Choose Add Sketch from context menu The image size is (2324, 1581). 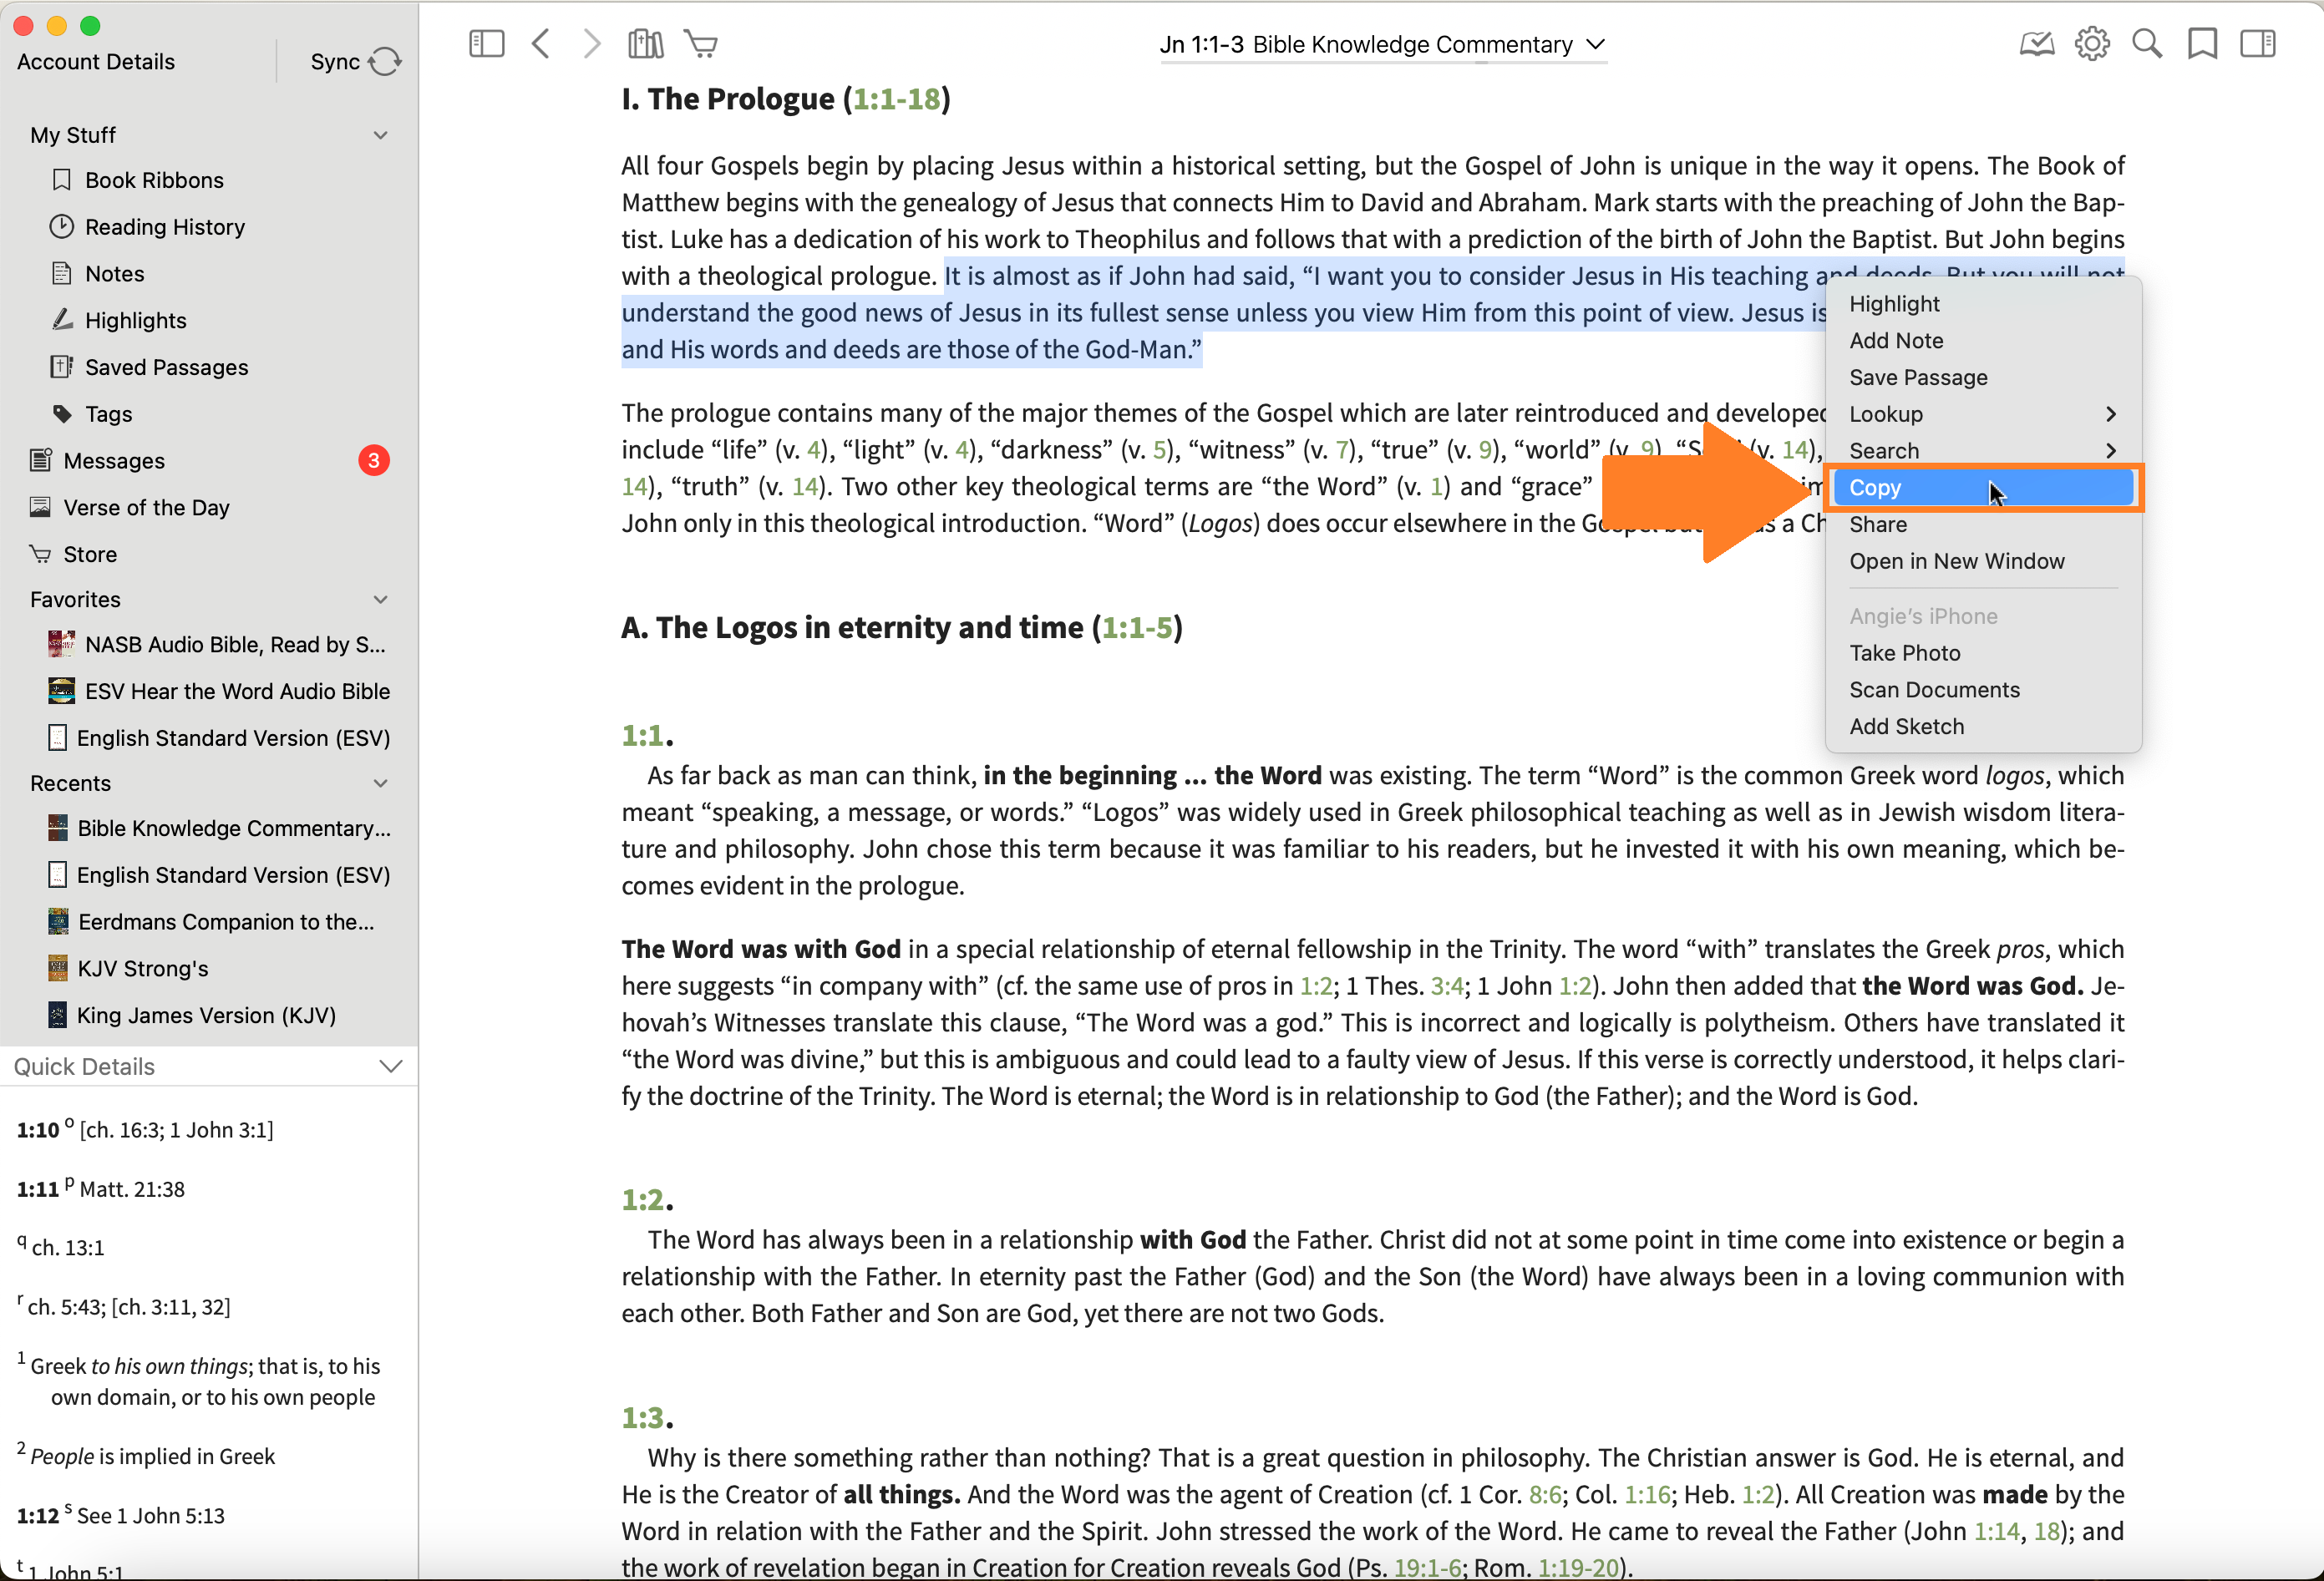click(x=1983, y=727)
